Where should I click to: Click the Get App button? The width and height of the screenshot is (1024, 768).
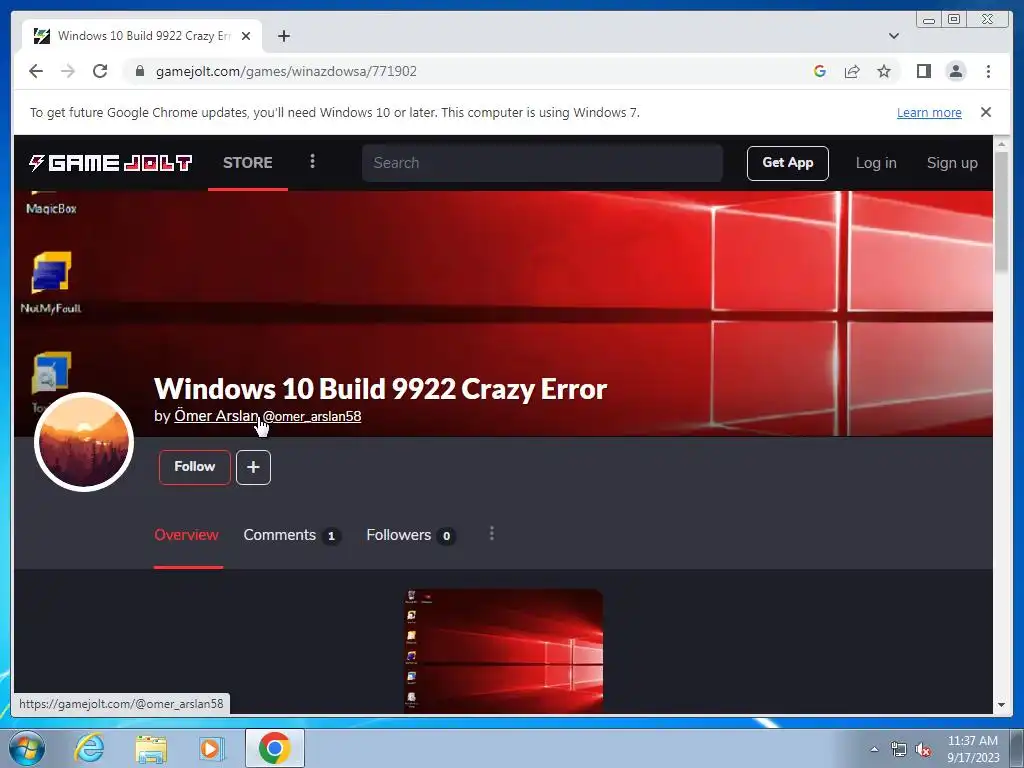(788, 163)
